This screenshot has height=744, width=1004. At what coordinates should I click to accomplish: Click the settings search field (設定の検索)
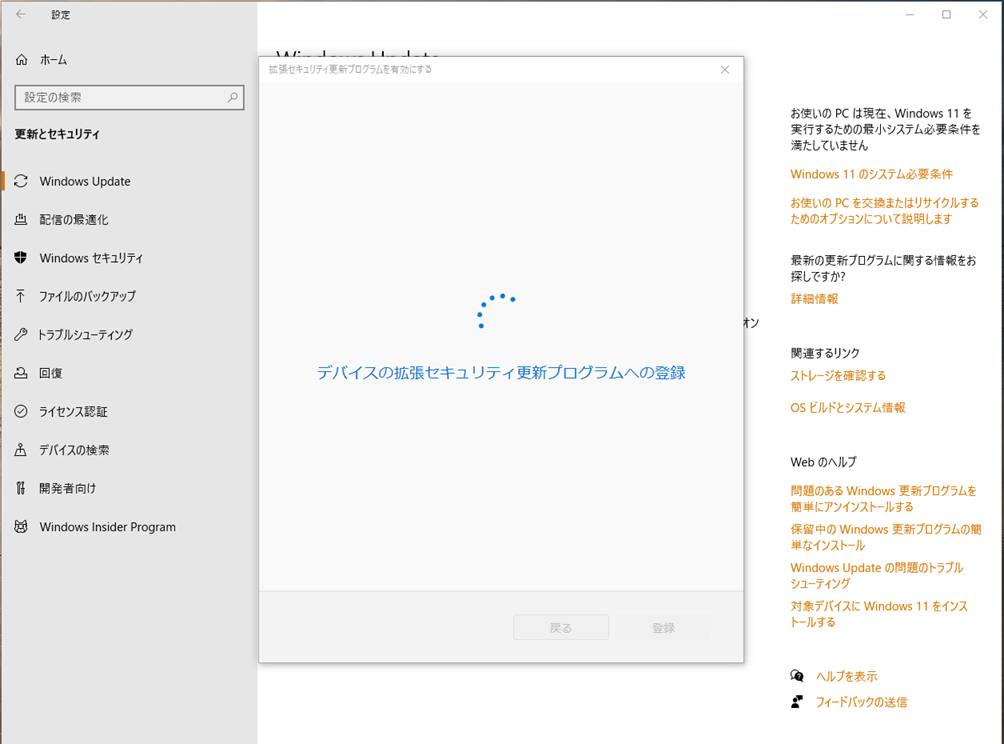(x=120, y=98)
